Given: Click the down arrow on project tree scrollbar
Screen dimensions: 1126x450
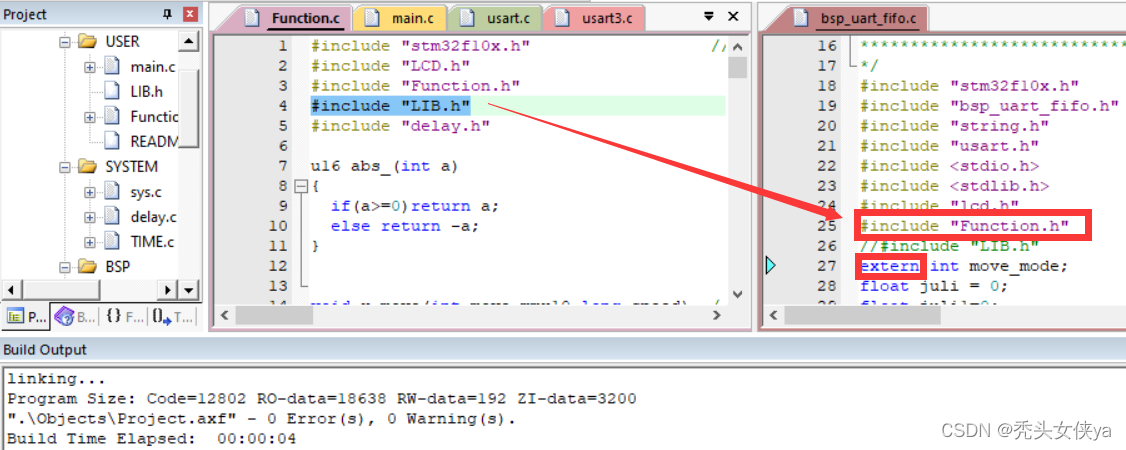Looking at the screenshot, I should (189, 290).
